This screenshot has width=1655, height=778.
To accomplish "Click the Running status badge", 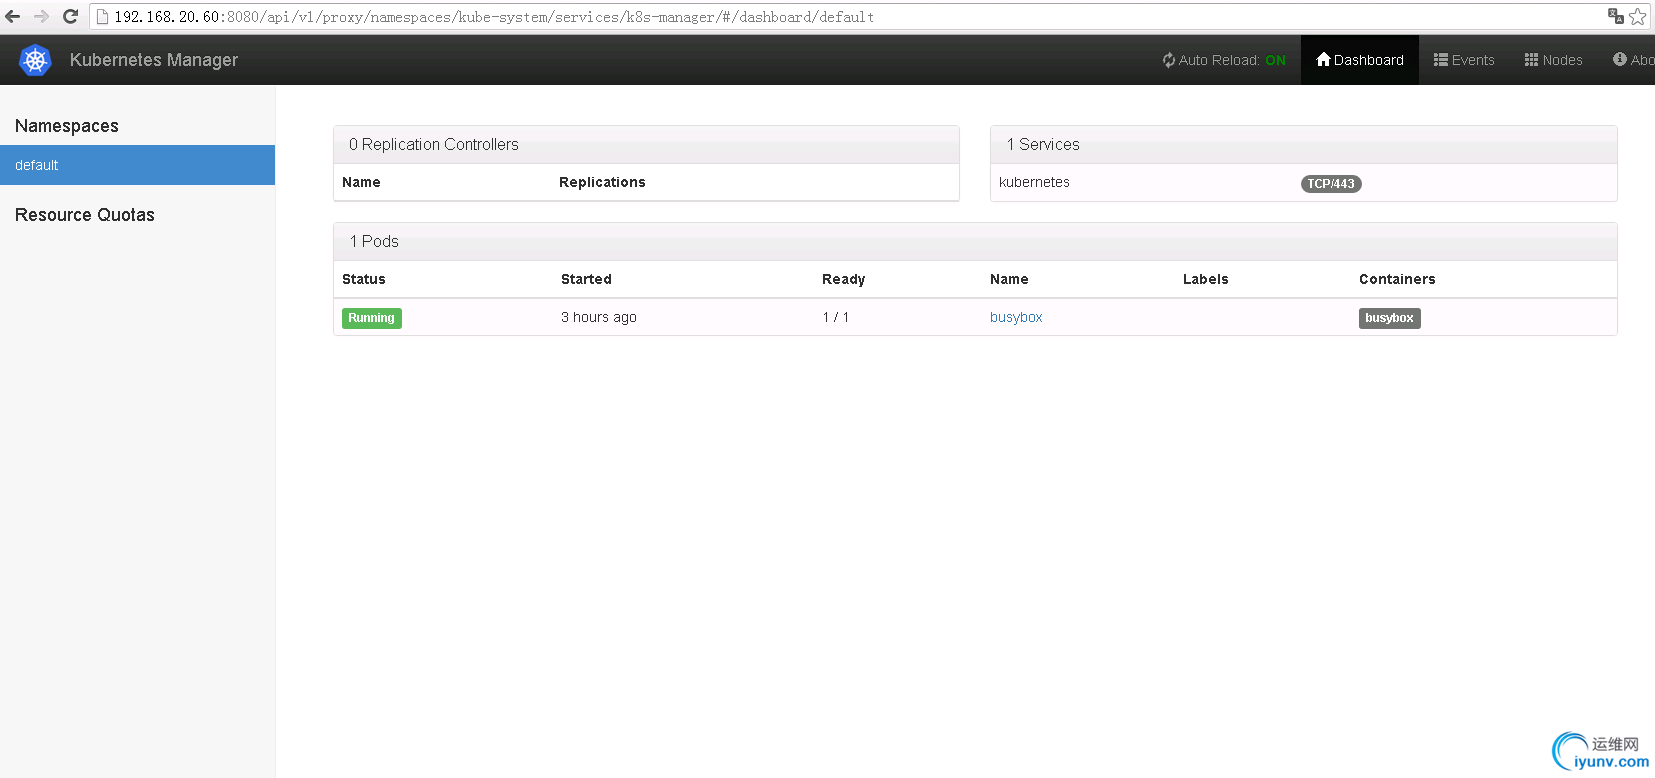I will 371,318.
